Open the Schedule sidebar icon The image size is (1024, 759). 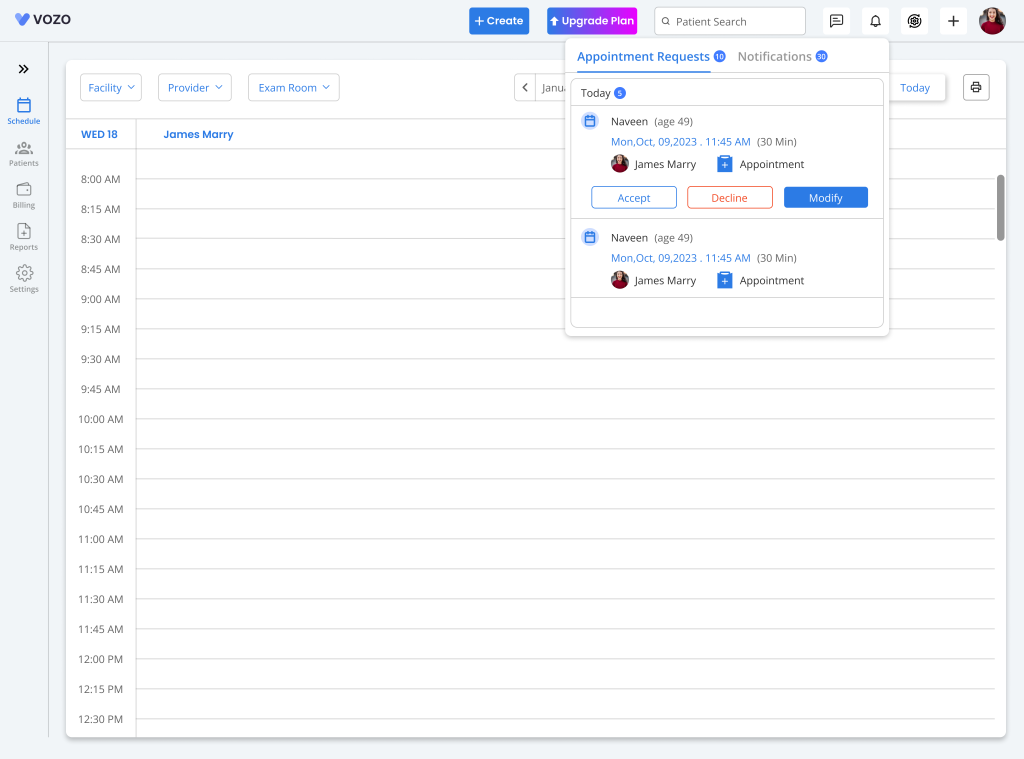pos(24,110)
